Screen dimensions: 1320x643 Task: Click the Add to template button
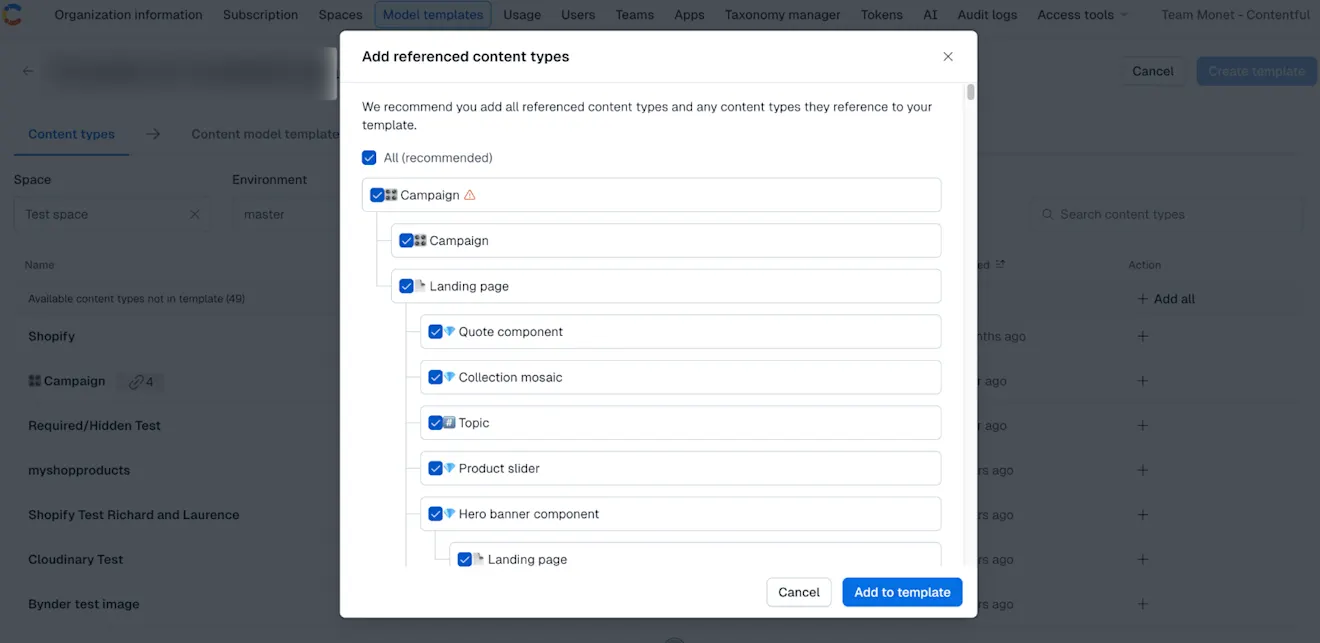(x=901, y=592)
